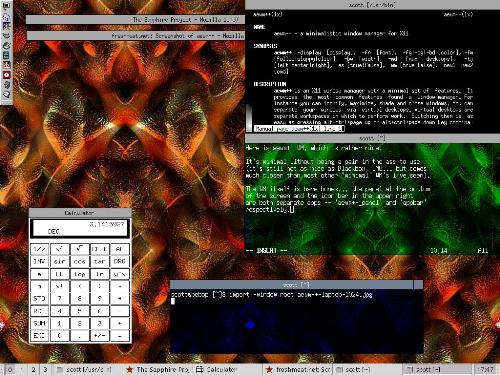The height and width of the screenshot is (375, 500).
Task: Click digit 4 on Calculator
Action: [x=59, y=311]
